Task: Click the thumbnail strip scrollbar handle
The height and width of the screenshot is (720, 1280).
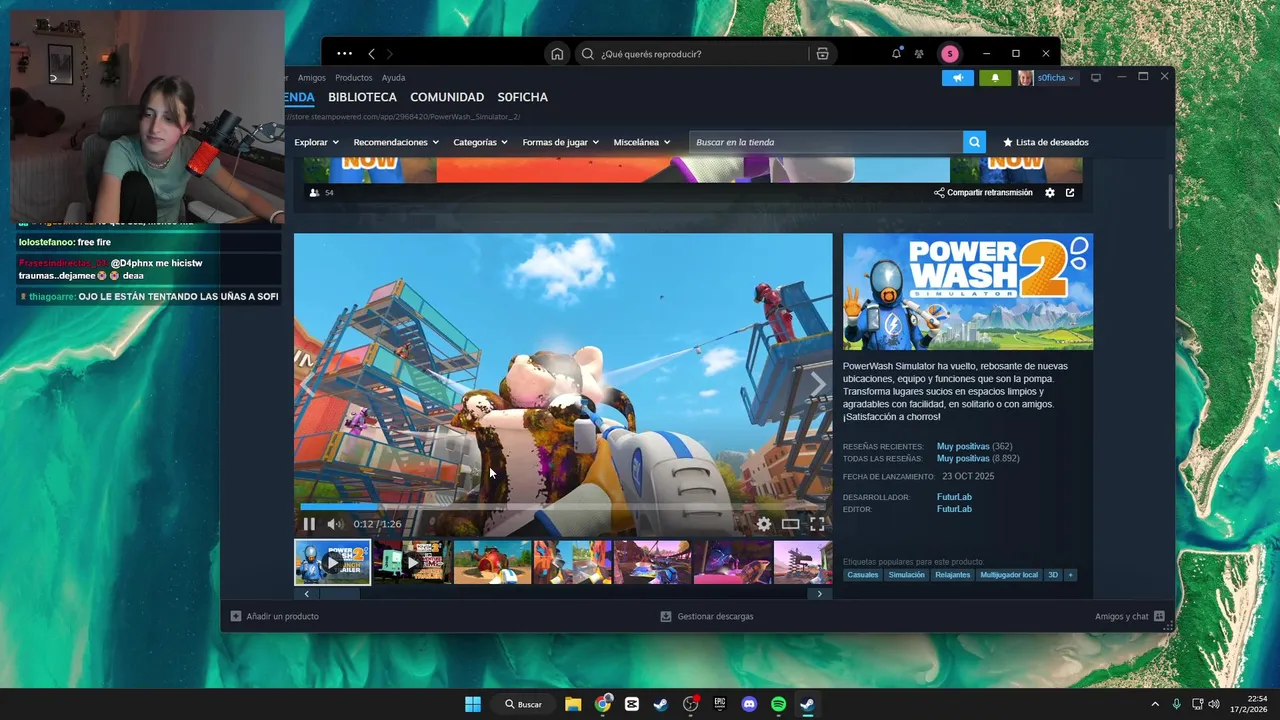Action: point(338,593)
